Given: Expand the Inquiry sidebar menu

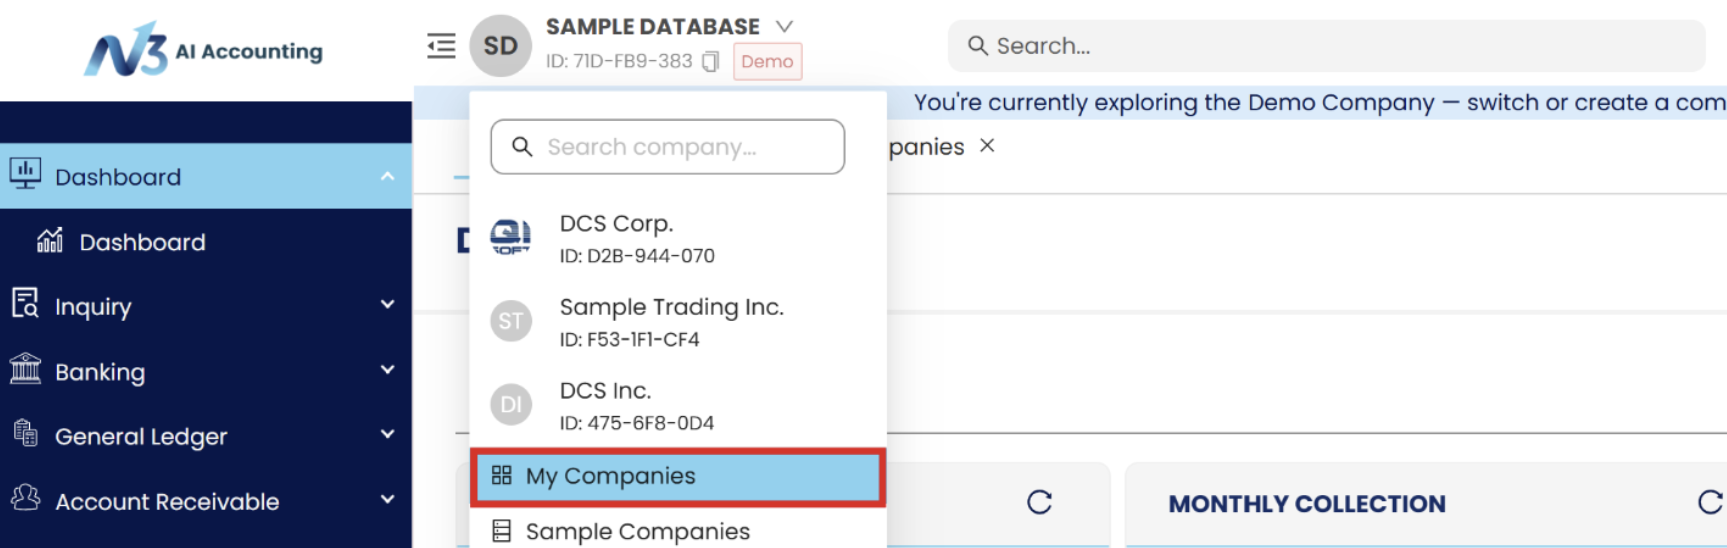Looking at the screenshot, I should (x=387, y=305).
